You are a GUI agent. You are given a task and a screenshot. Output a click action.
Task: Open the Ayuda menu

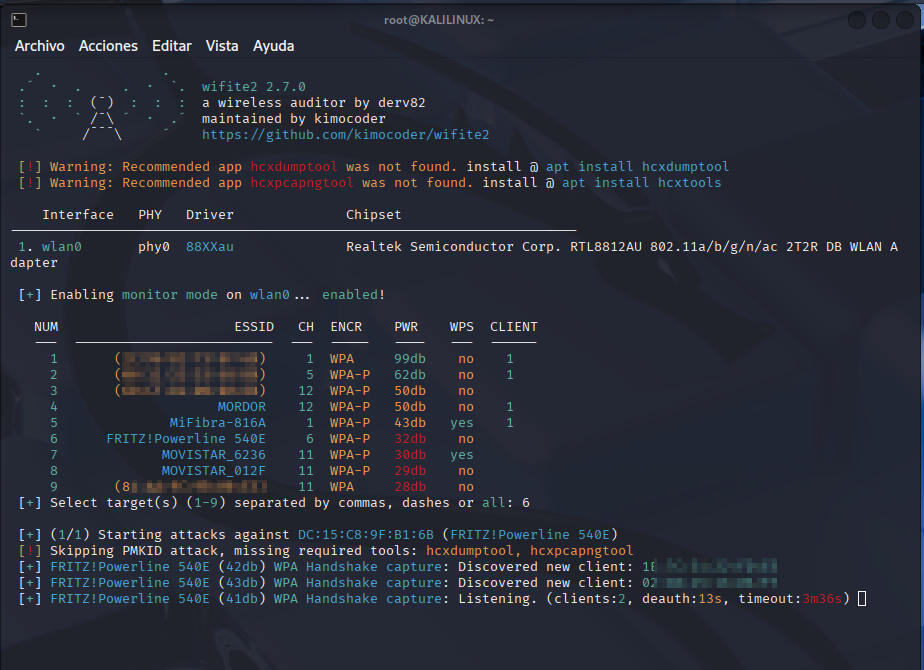[x=272, y=45]
